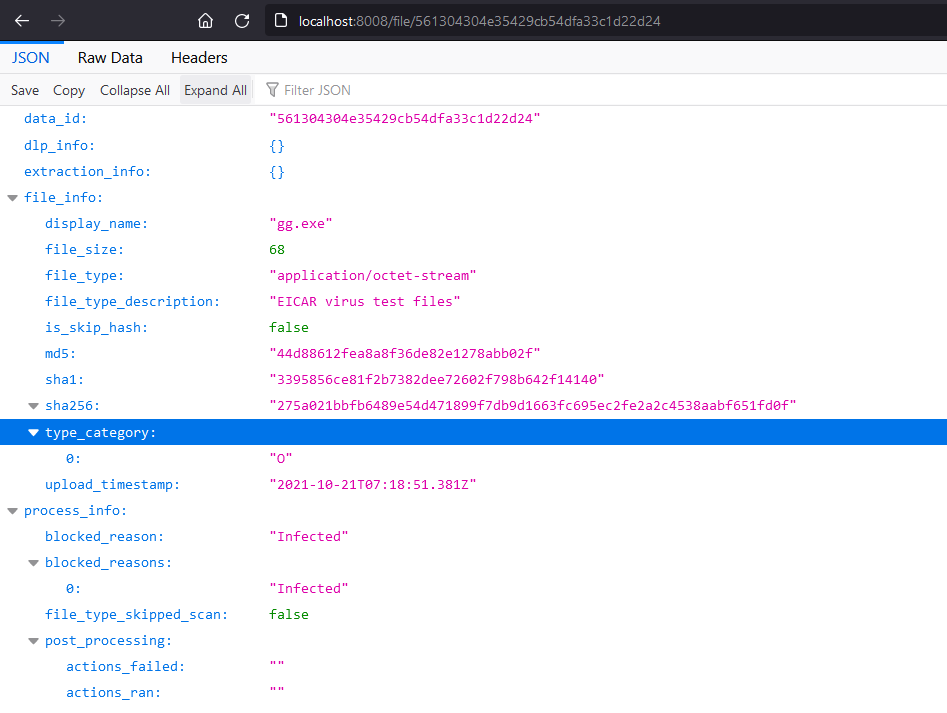Select the actions_ran key

point(114,692)
